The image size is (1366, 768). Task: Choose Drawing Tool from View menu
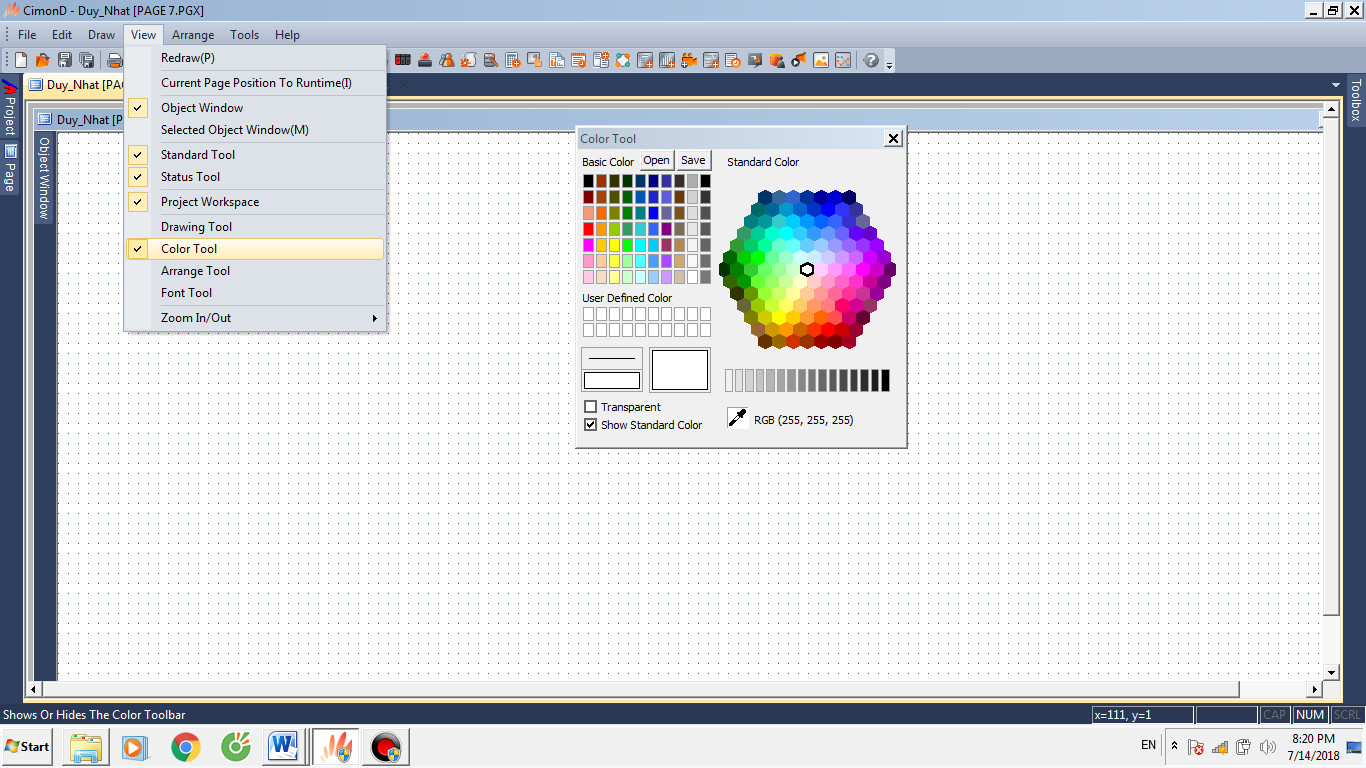pyautogui.click(x=196, y=227)
